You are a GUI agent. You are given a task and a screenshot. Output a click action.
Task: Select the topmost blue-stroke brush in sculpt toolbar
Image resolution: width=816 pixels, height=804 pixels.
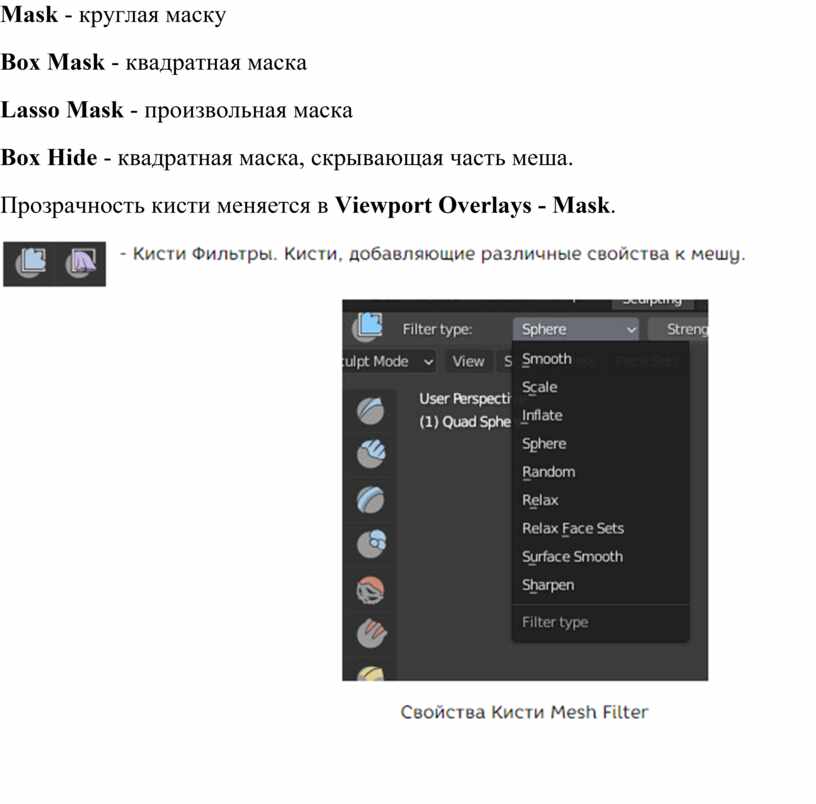[x=372, y=409]
